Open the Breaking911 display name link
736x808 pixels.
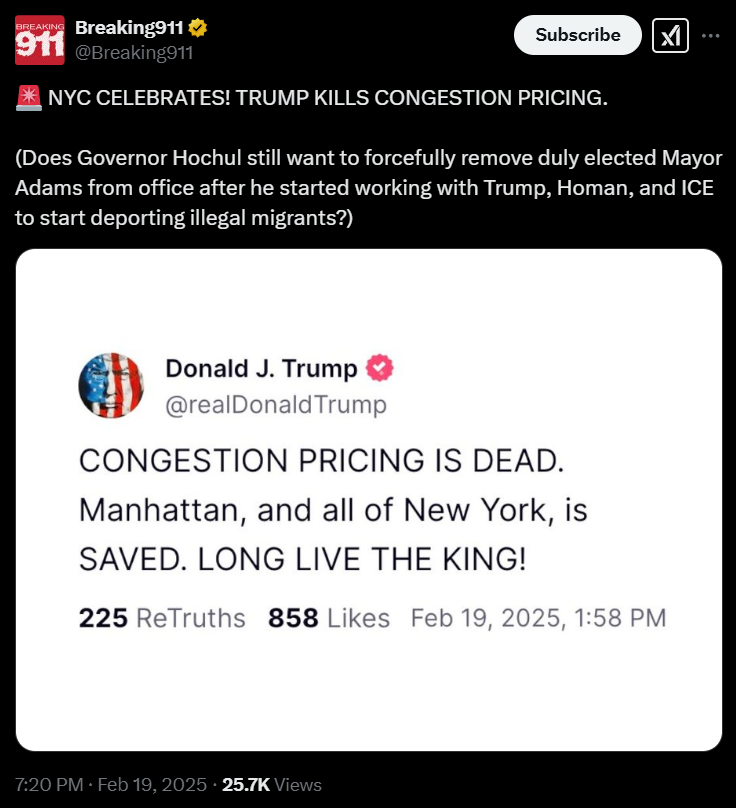pos(129,28)
